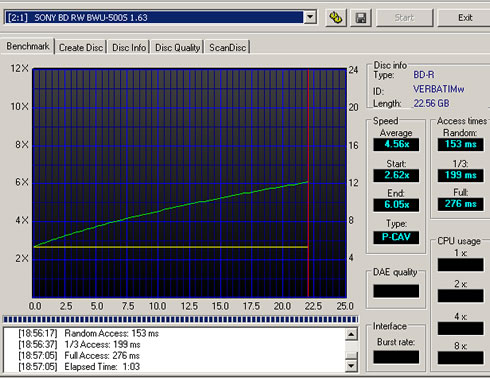The image size is (490, 378).
Task: Click the Exit button
Action: point(465,18)
